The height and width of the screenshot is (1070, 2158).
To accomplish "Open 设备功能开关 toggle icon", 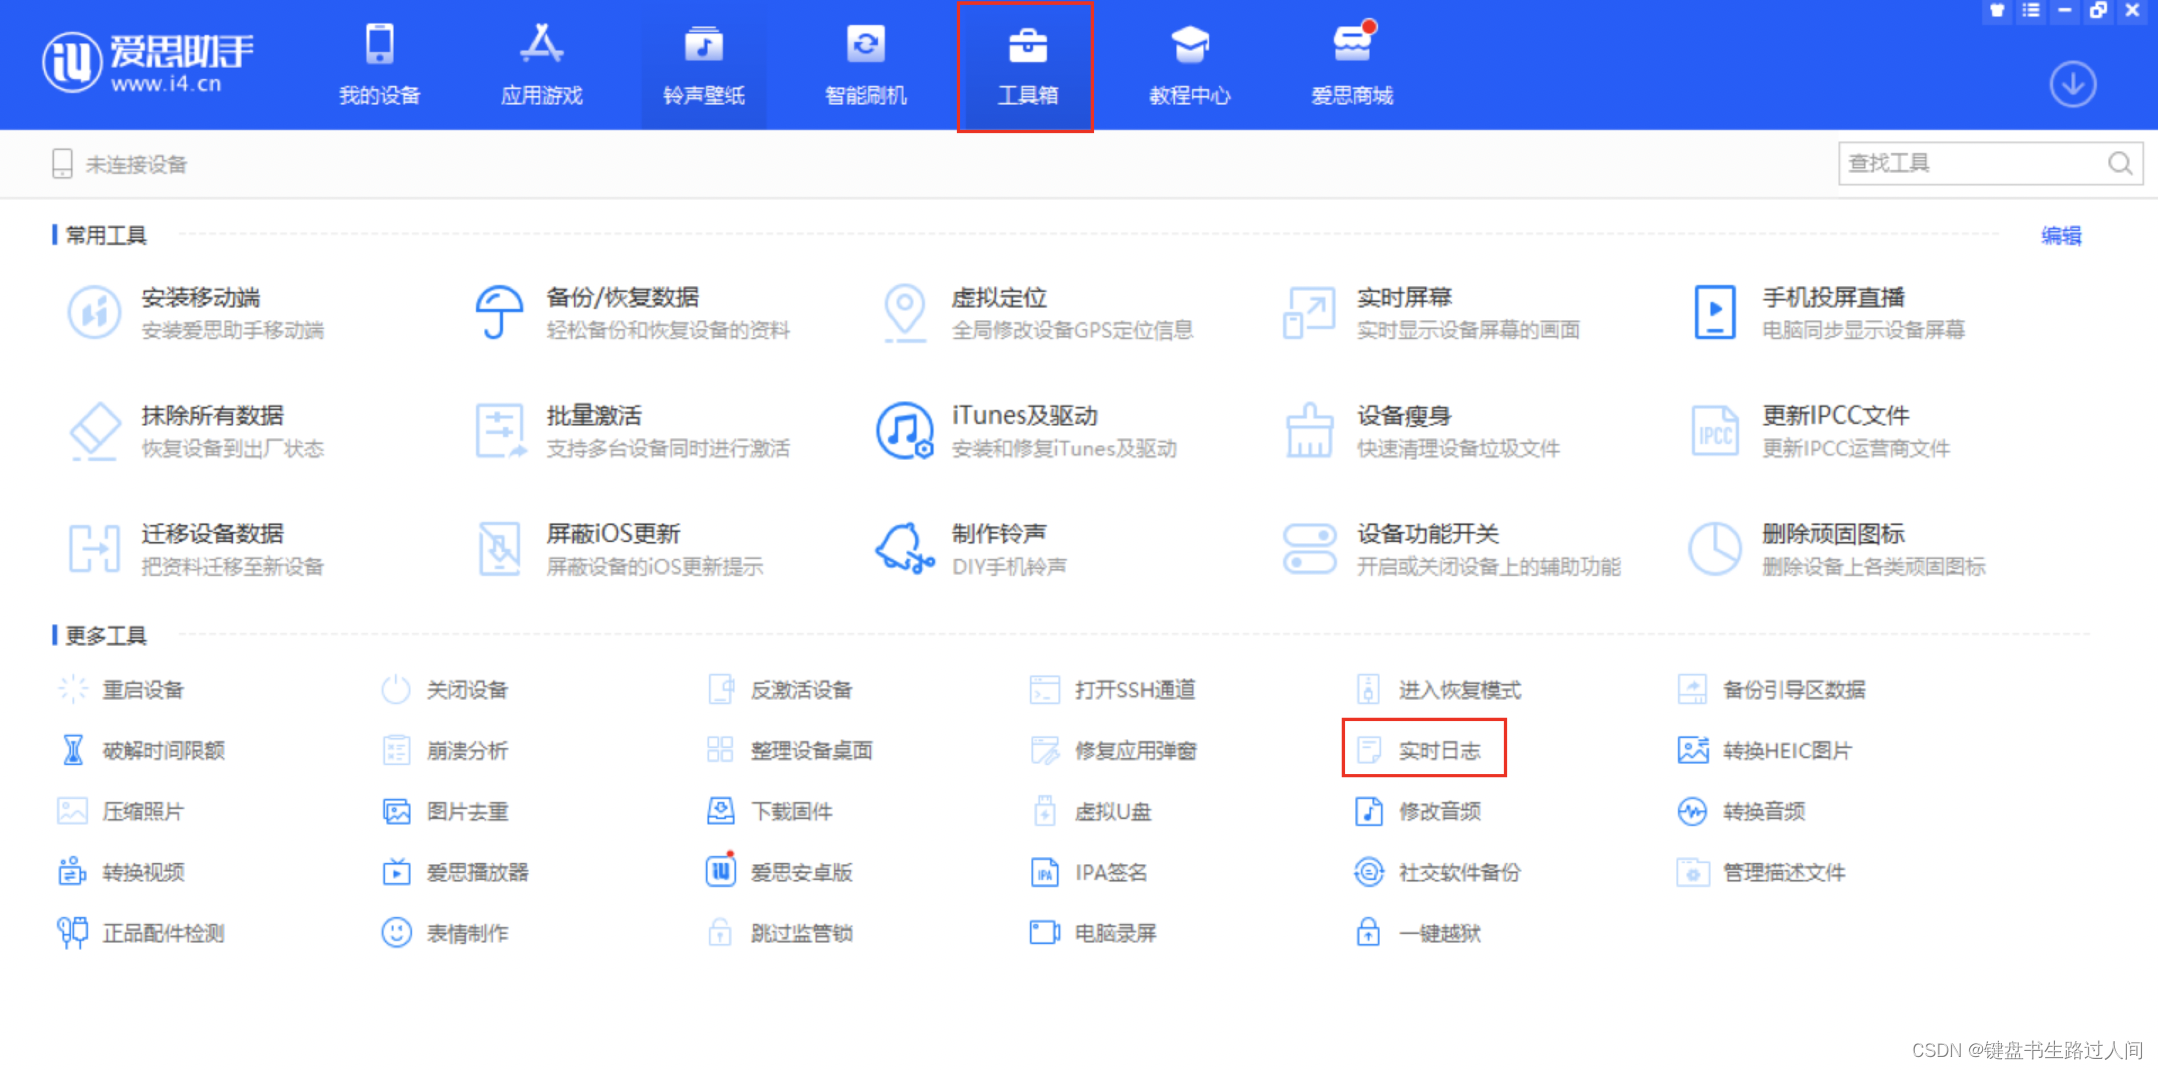I will (1309, 549).
